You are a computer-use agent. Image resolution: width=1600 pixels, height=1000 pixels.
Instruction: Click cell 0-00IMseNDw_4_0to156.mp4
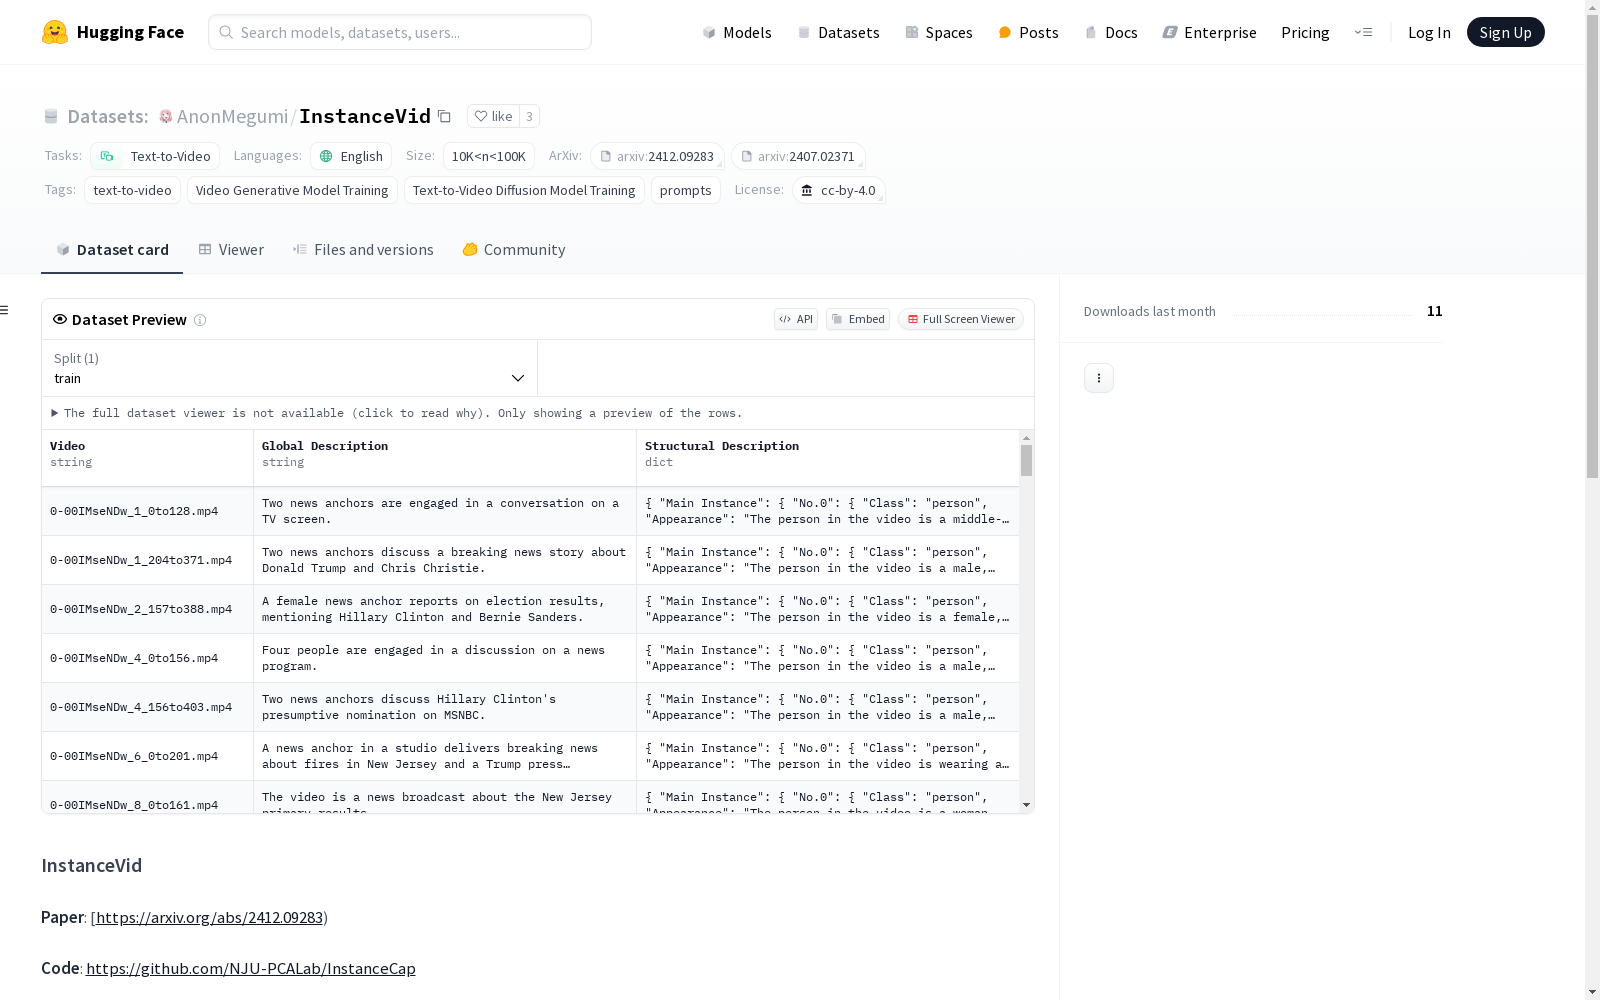tap(147, 658)
